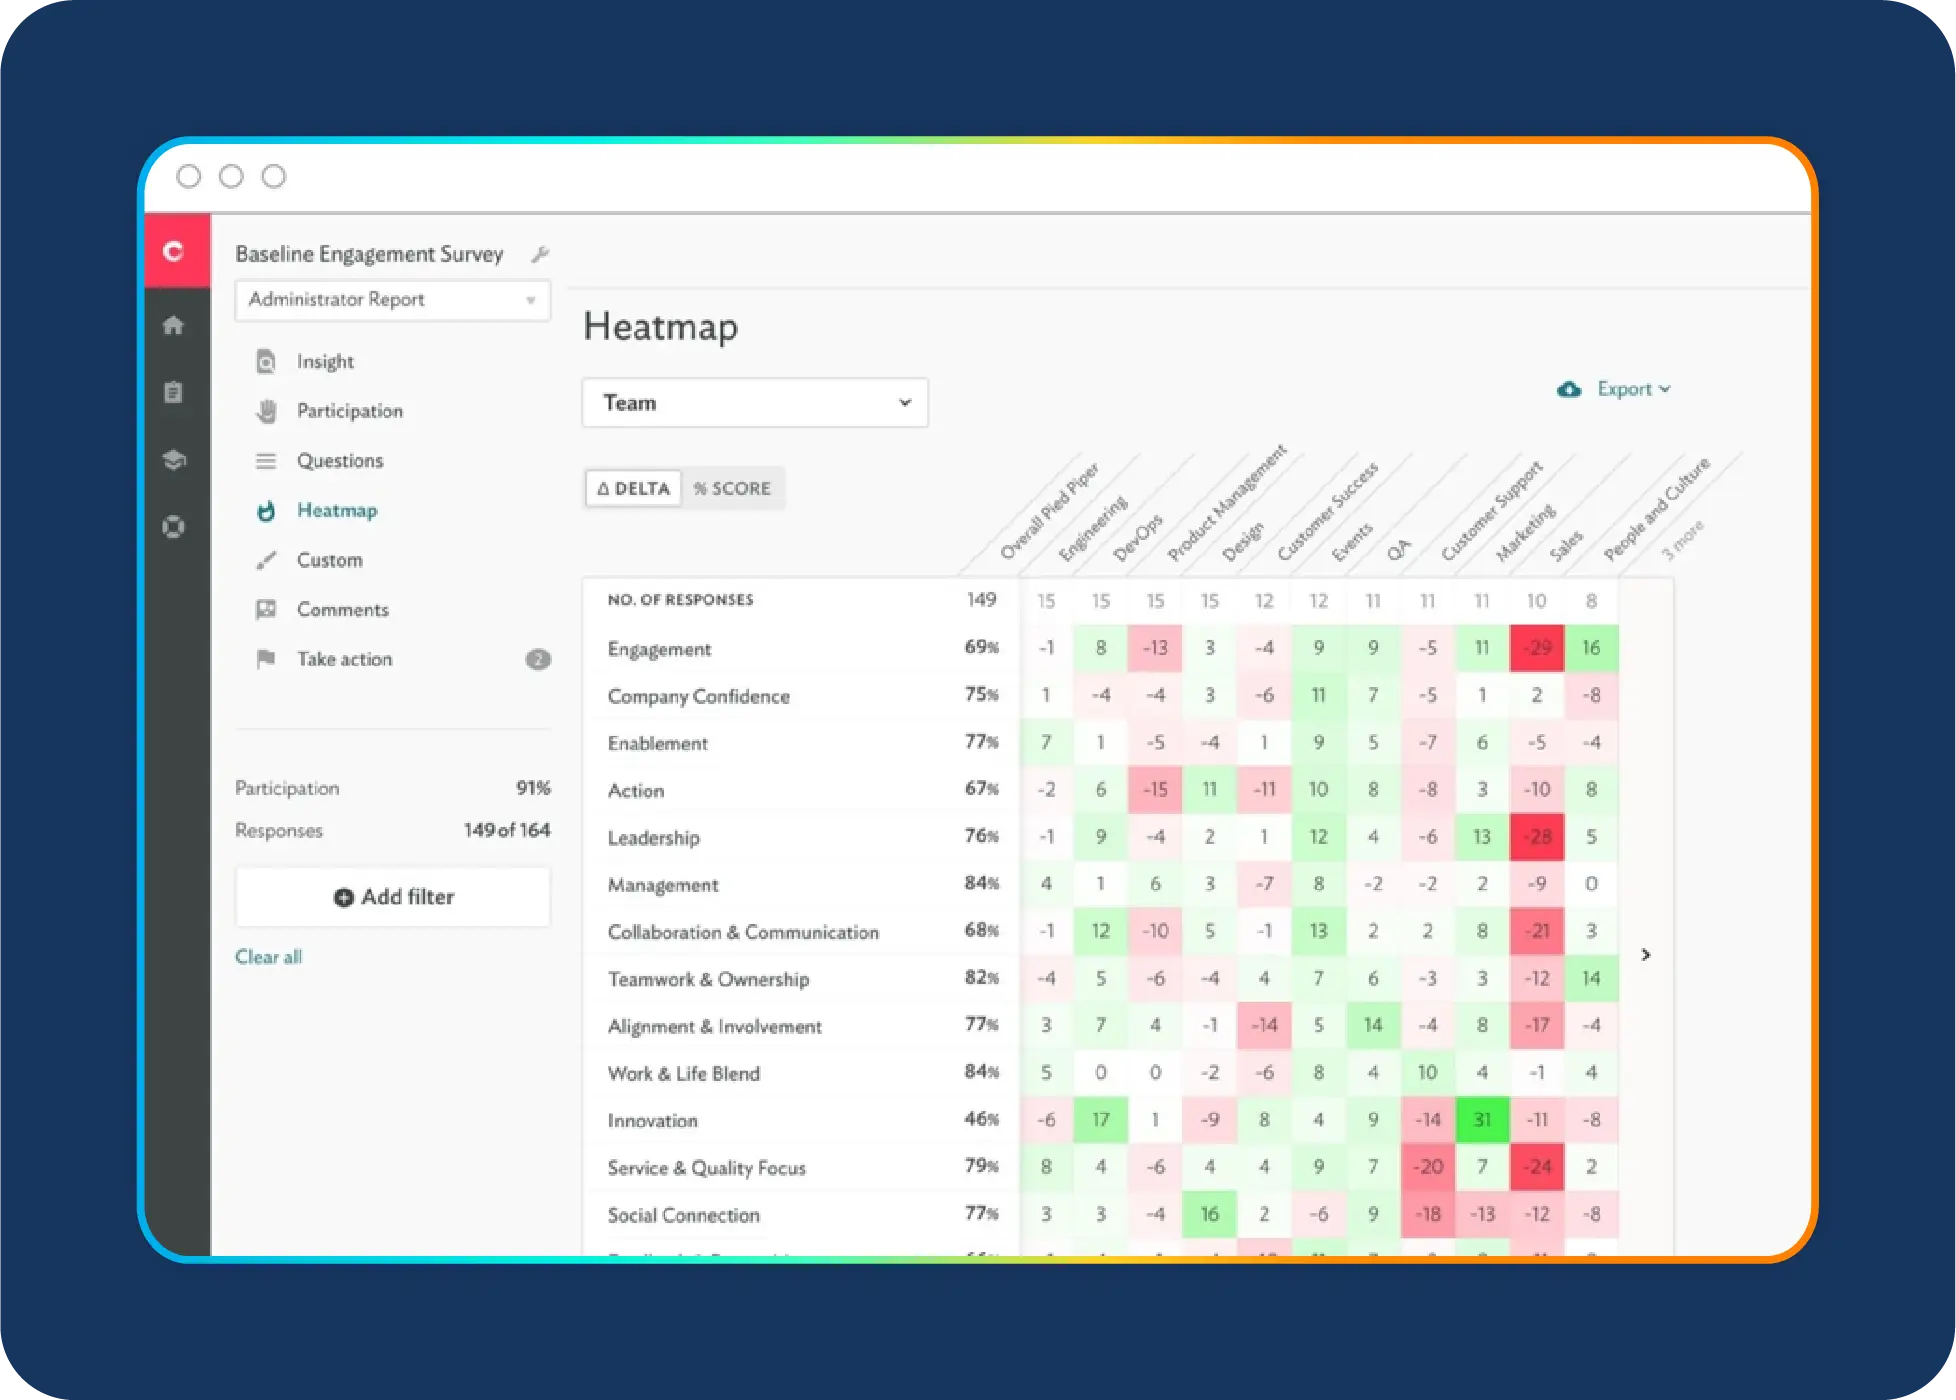Screen dimensions: 1956x1400
Task: Go to the Participation menu item
Action: pyautogui.click(x=349, y=411)
